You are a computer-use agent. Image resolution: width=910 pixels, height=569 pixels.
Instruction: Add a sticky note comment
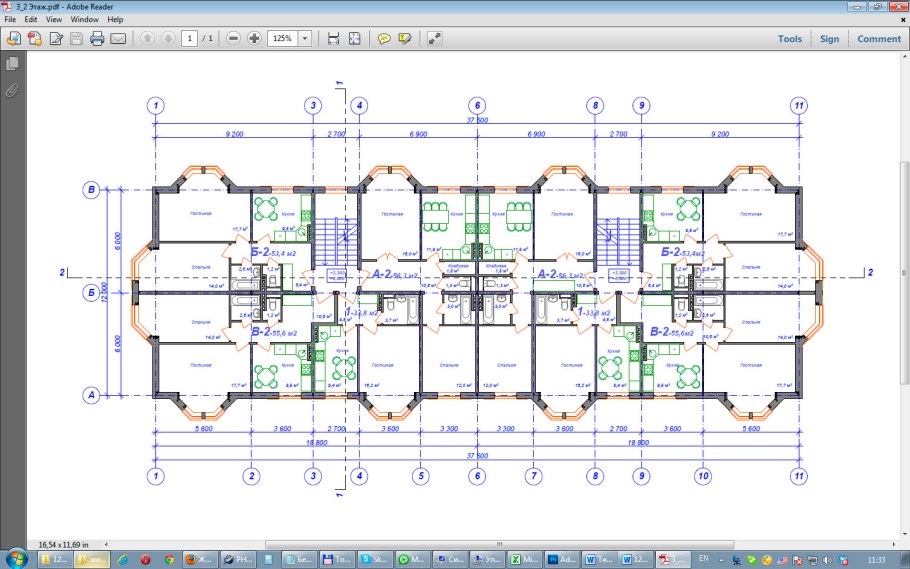[x=384, y=39]
